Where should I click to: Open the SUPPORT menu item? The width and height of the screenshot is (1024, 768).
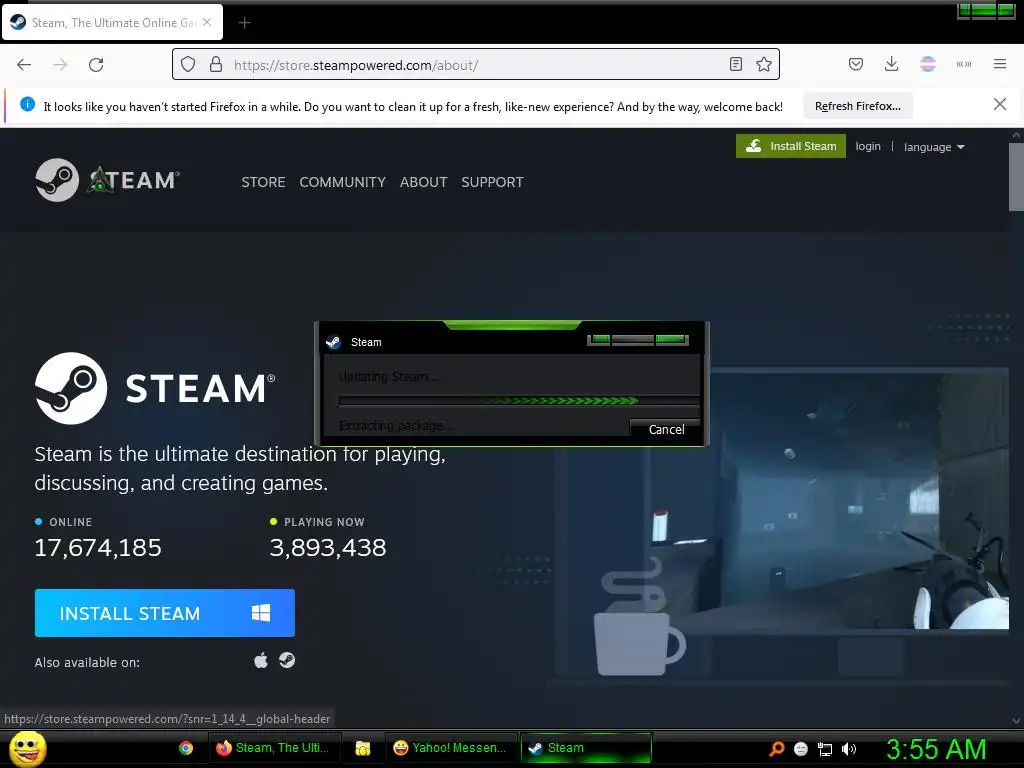pyautogui.click(x=492, y=182)
